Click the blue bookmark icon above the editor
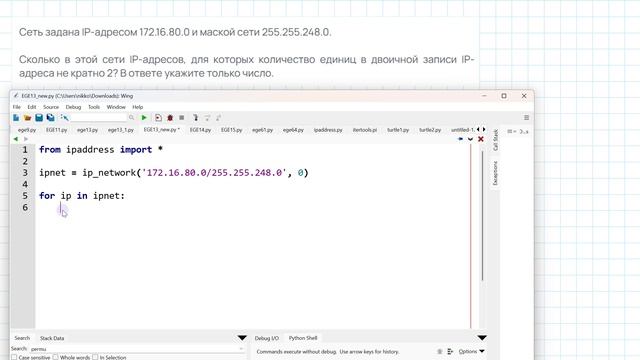This screenshot has height=360, width=640. 460,139
